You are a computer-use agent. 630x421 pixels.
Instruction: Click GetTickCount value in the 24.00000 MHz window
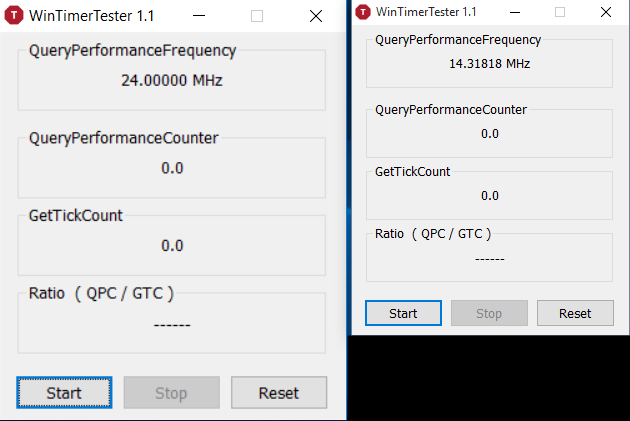click(x=172, y=245)
